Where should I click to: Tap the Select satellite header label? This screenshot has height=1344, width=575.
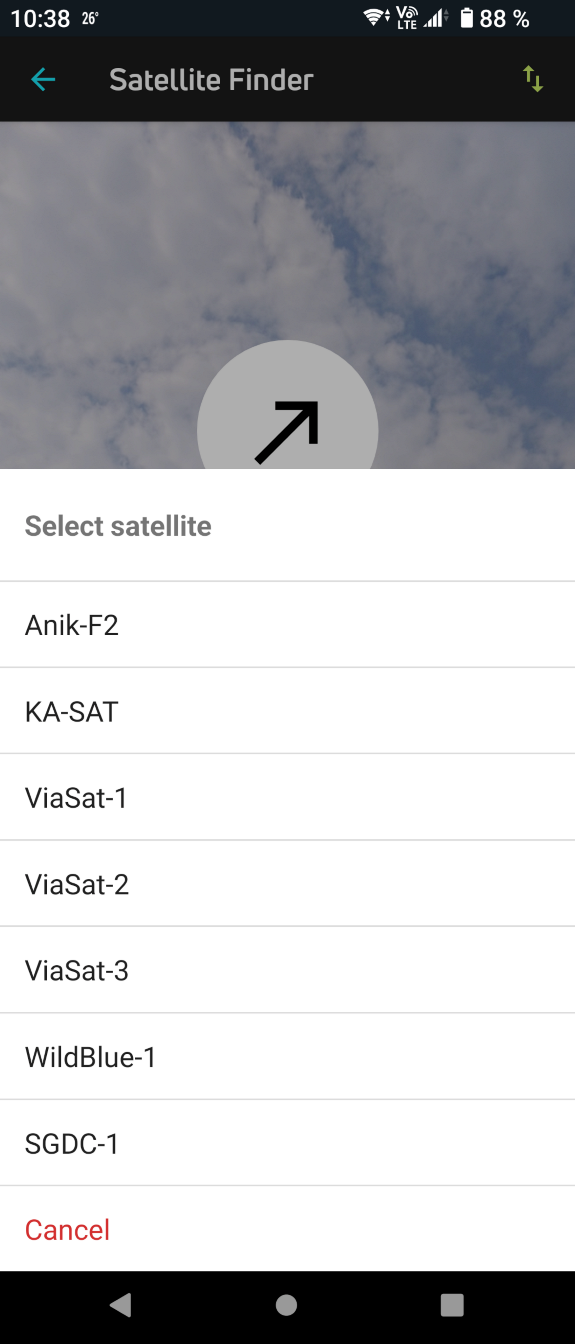click(x=118, y=526)
